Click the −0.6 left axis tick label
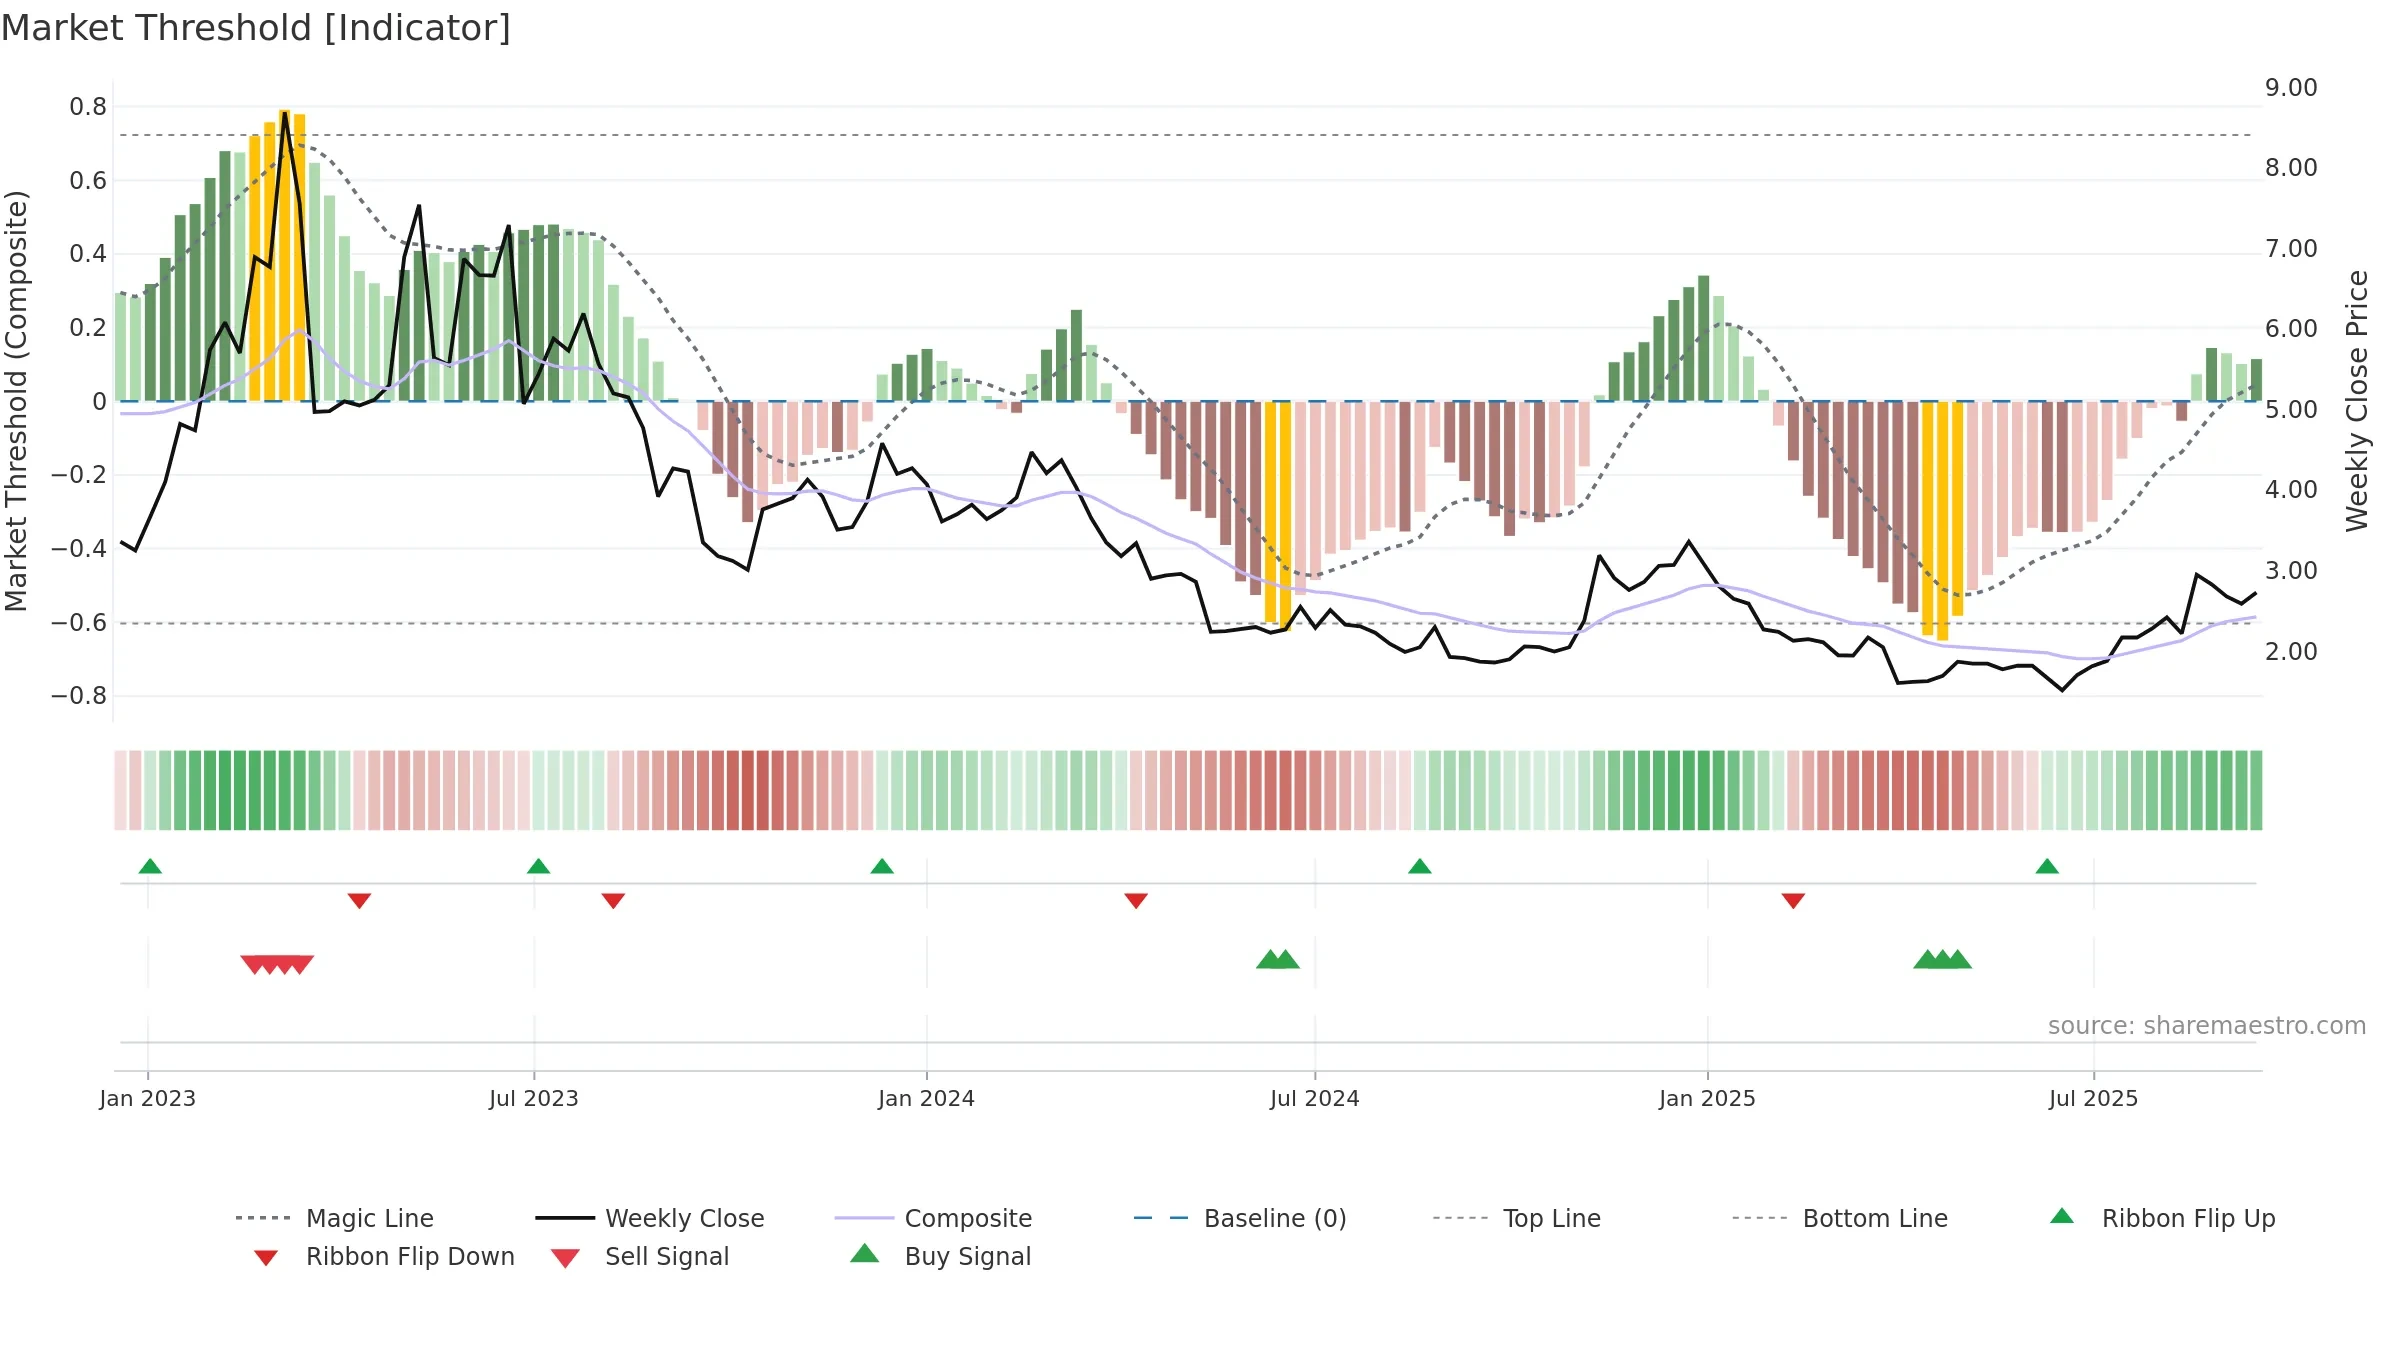The height and width of the screenshot is (1350, 2400). [x=79, y=623]
